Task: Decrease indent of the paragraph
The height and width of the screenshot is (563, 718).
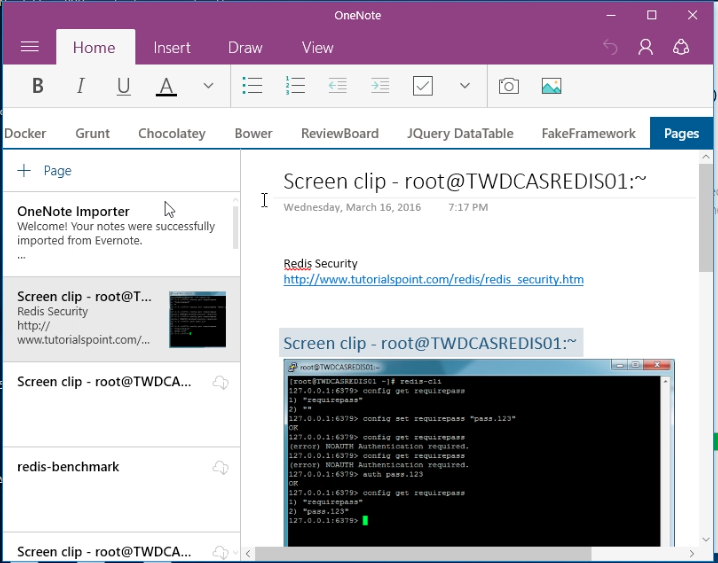Action: pyautogui.click(x=337, y=86)
